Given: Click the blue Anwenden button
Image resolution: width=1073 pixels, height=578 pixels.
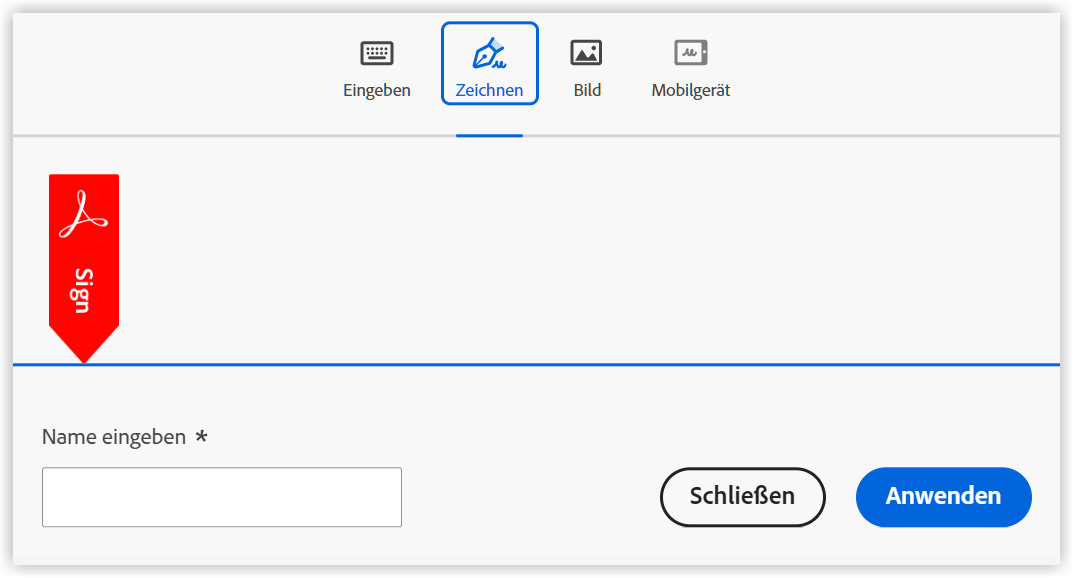Looking at the screenshot, I should point(944,497).
